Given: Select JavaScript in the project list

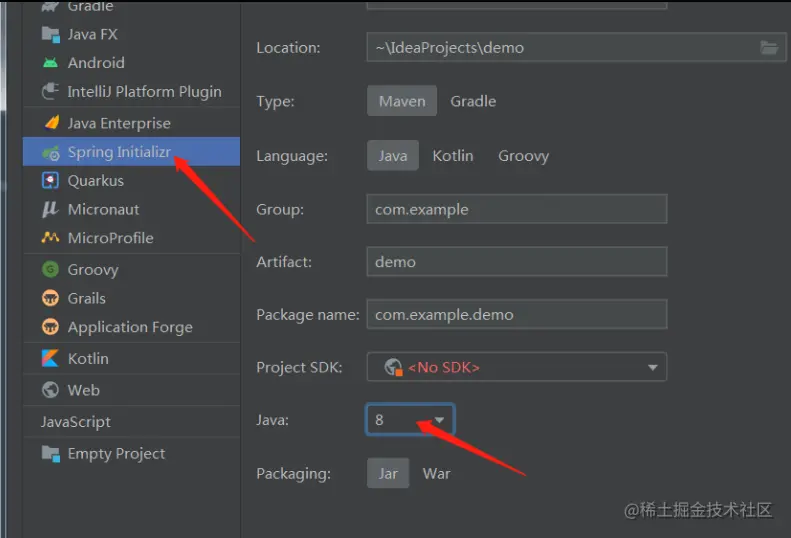Looking at the screenshot, I should [x=131, y=421].
